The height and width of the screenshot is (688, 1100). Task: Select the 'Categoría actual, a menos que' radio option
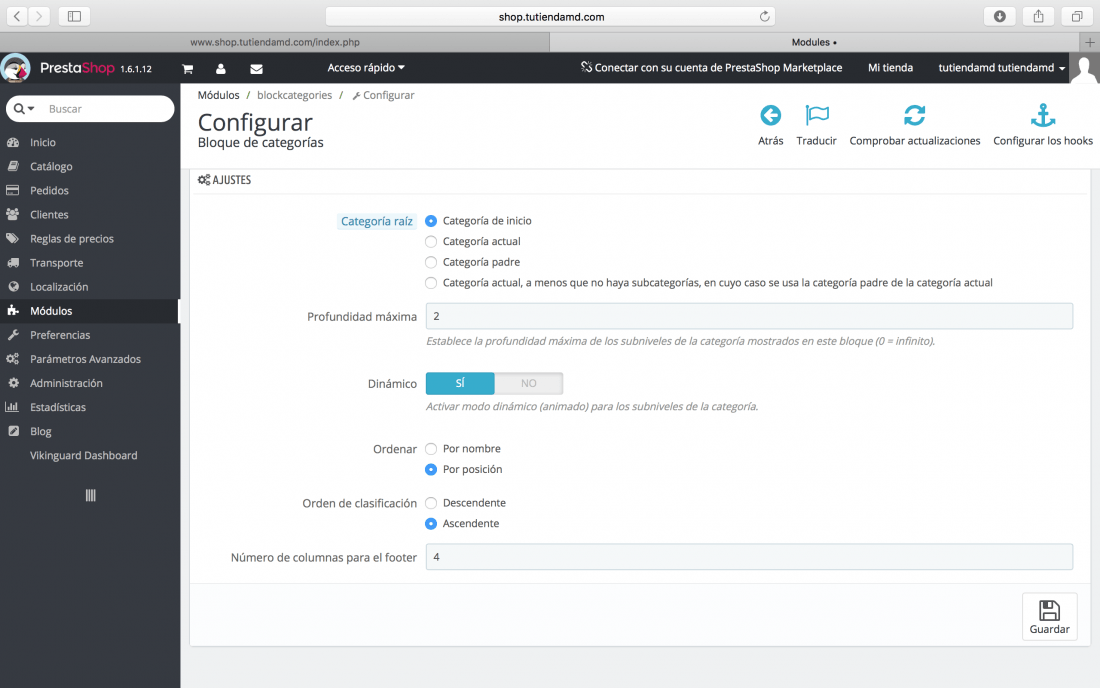click(x=431, y=283)
